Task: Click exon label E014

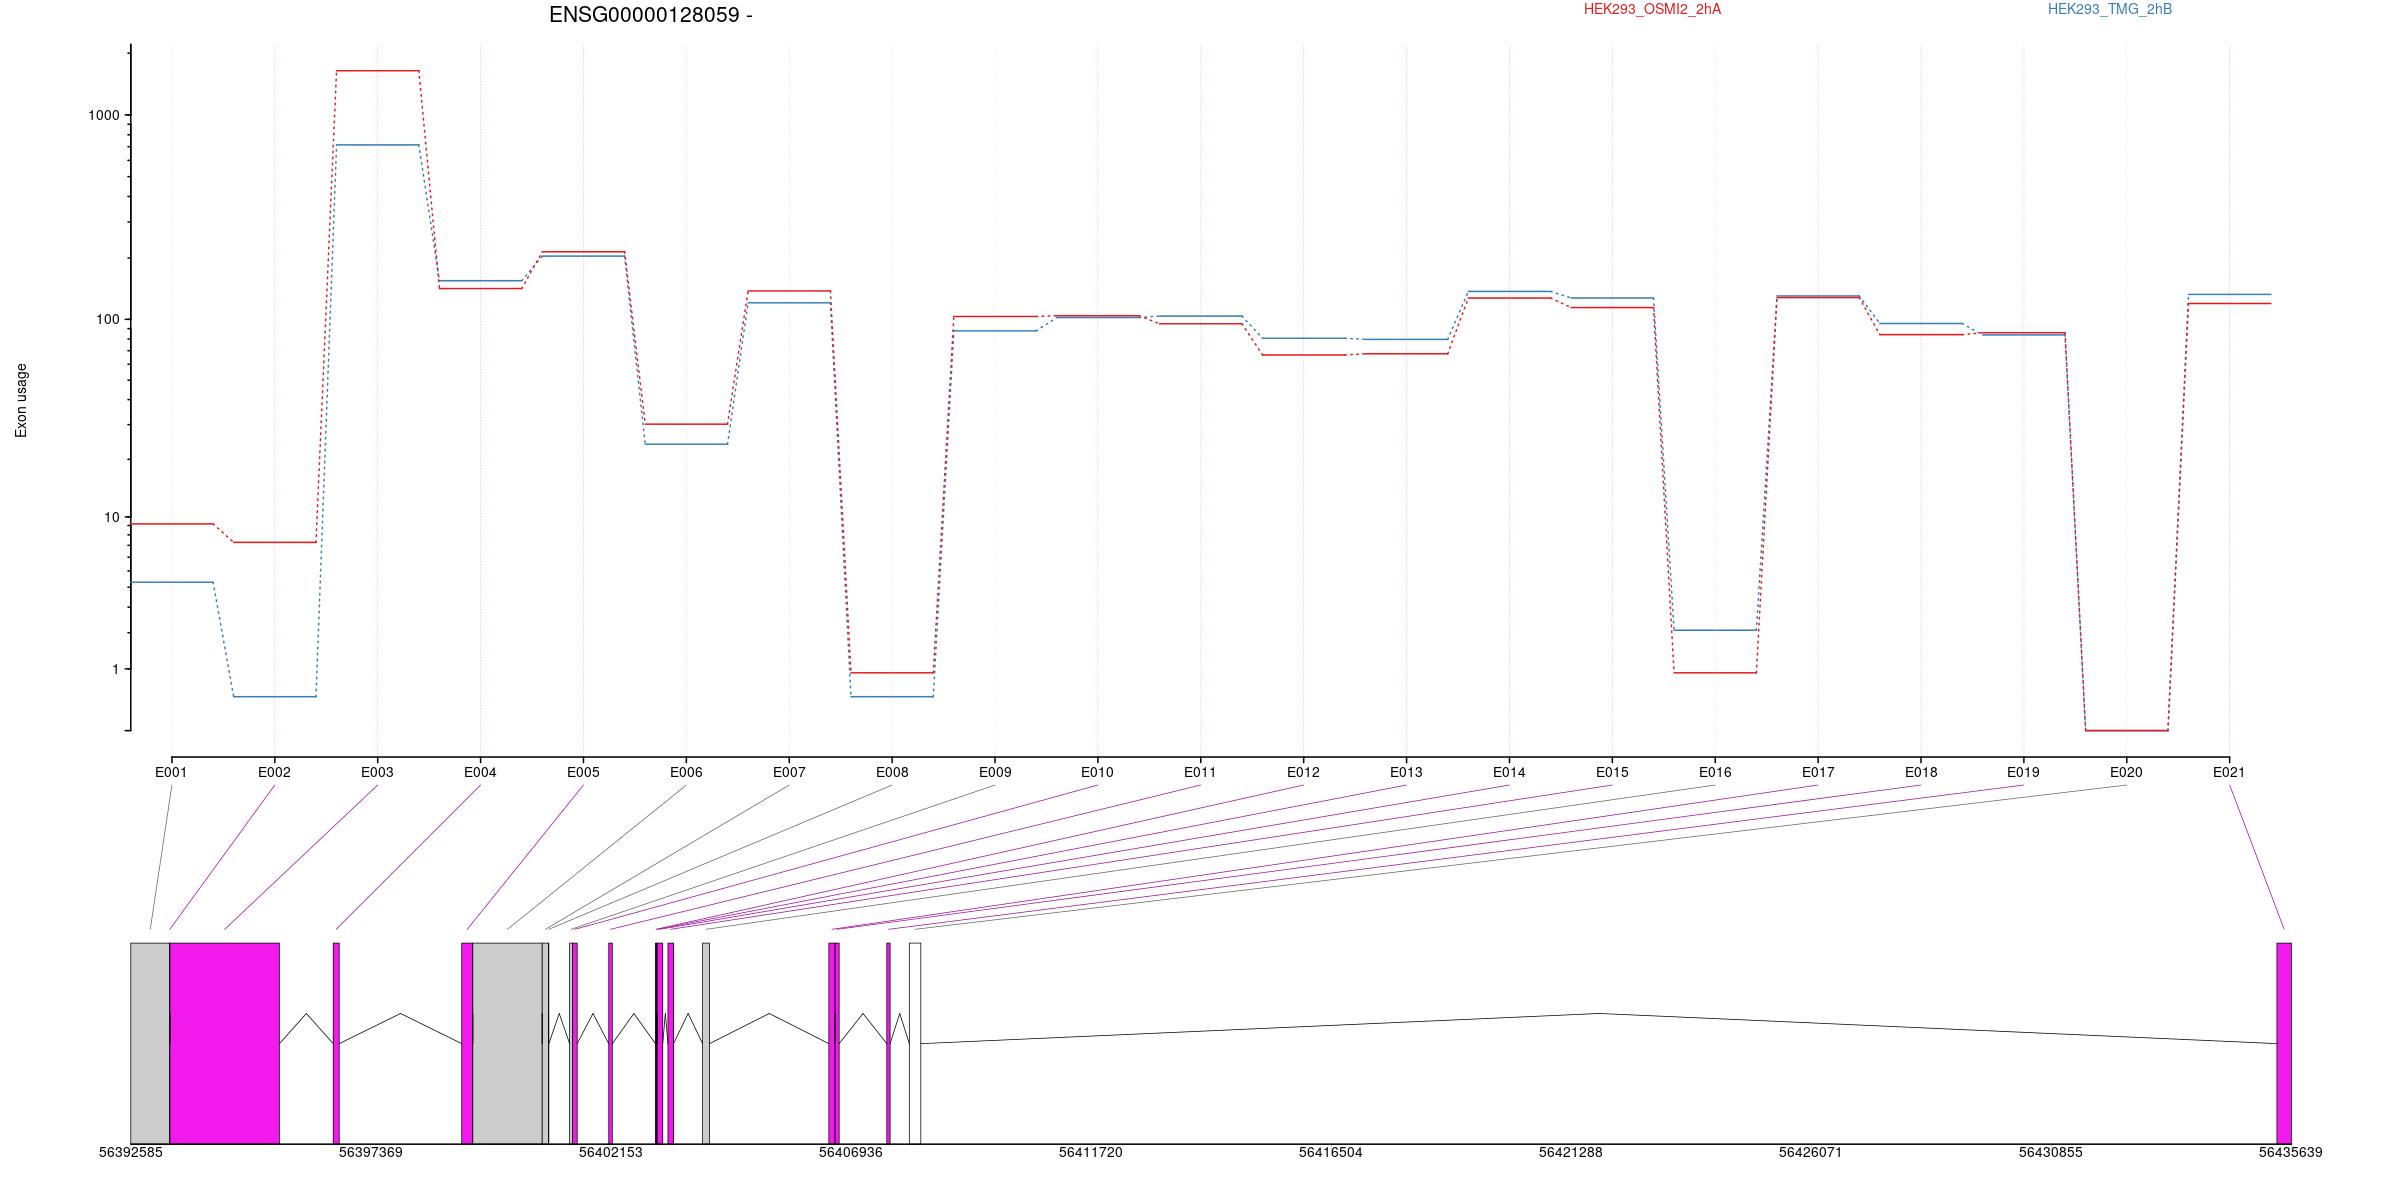Action: coord(1509,772)
